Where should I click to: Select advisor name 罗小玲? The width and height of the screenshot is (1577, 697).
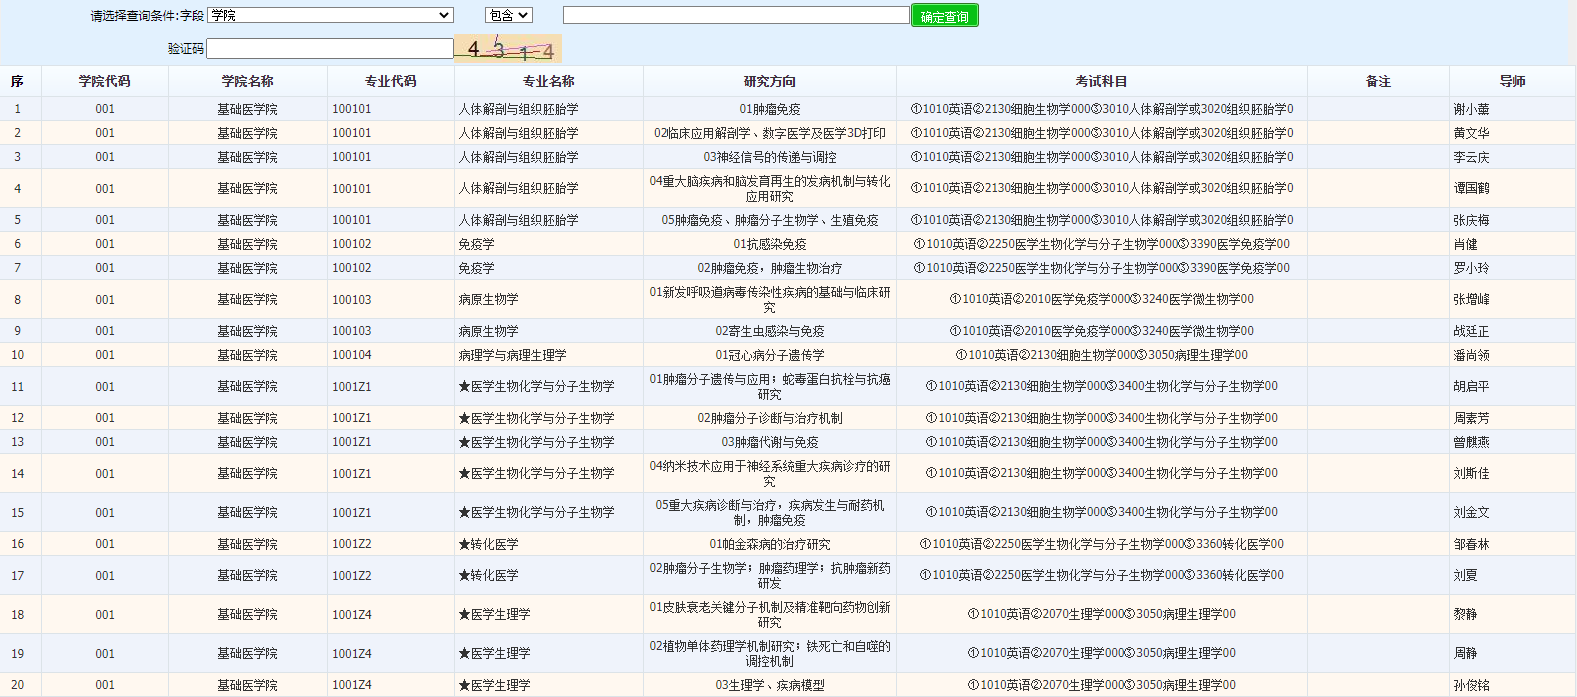(x=1472, y=268)
